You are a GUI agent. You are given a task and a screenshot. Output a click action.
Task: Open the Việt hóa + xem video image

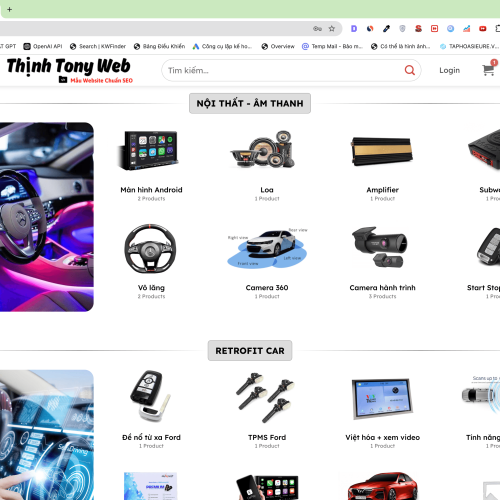382,399
